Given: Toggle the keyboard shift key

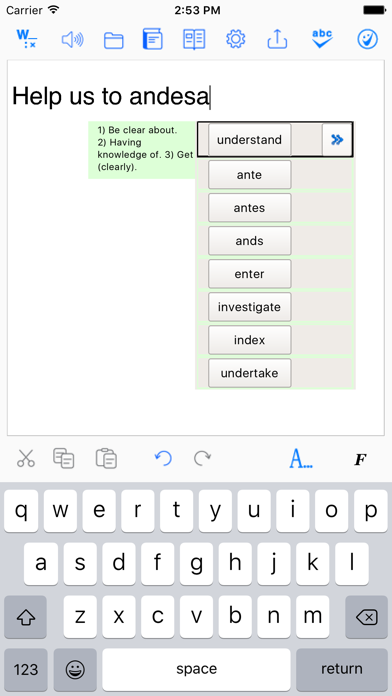Looking at the screenshot, I should [25, 617].
